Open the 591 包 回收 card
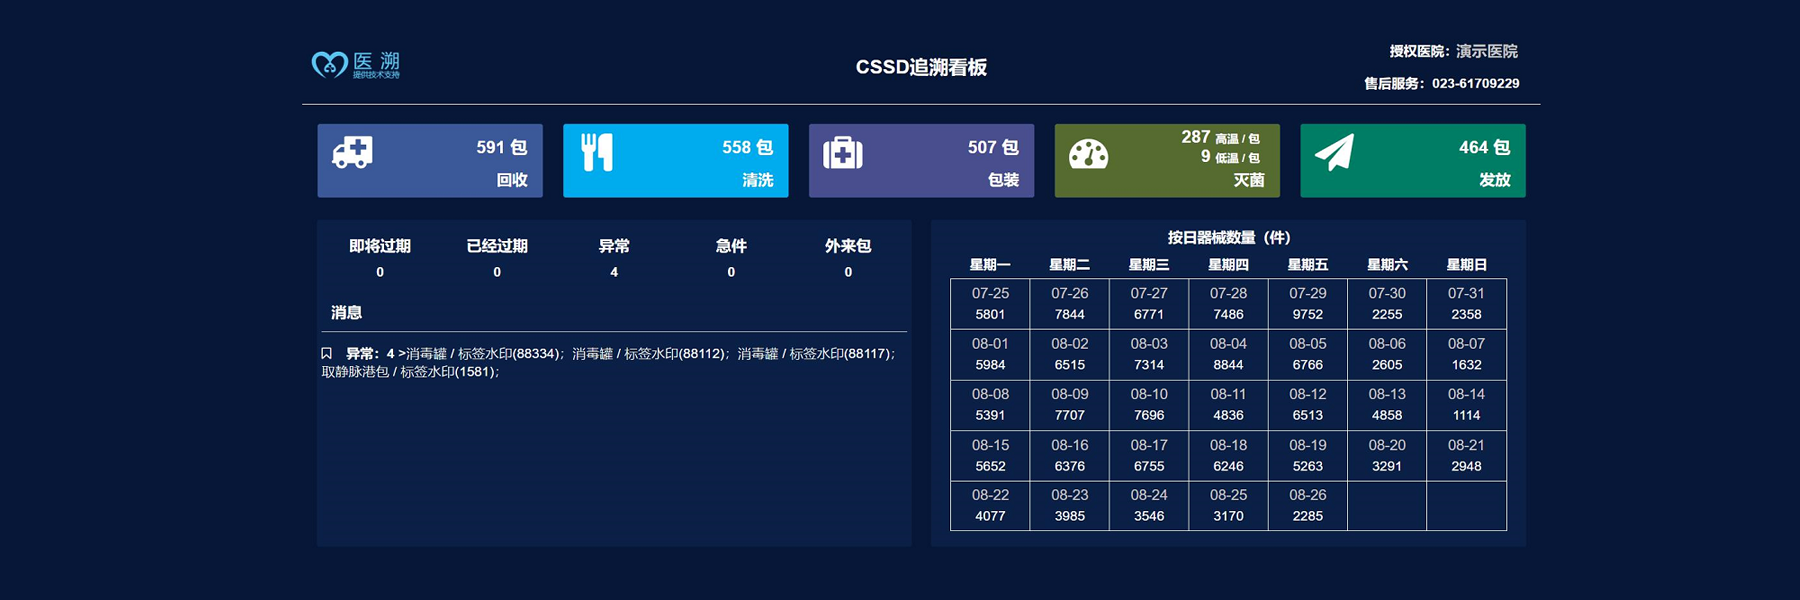 (430, 161)
